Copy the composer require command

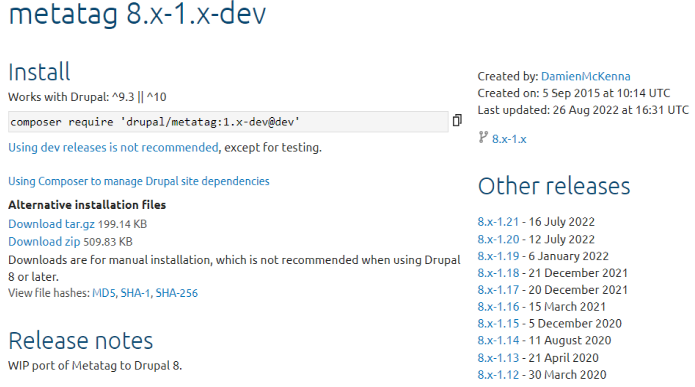457,120
